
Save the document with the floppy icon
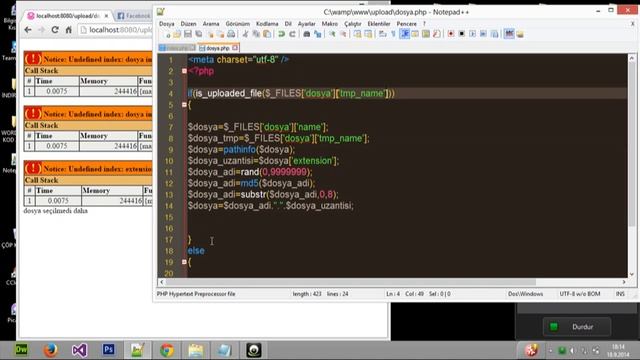pos(188,34)
